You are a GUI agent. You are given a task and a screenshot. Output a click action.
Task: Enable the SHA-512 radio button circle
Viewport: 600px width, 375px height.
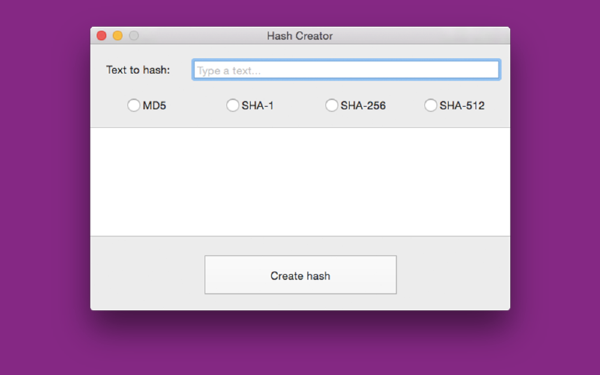click(x=430, y=105)
